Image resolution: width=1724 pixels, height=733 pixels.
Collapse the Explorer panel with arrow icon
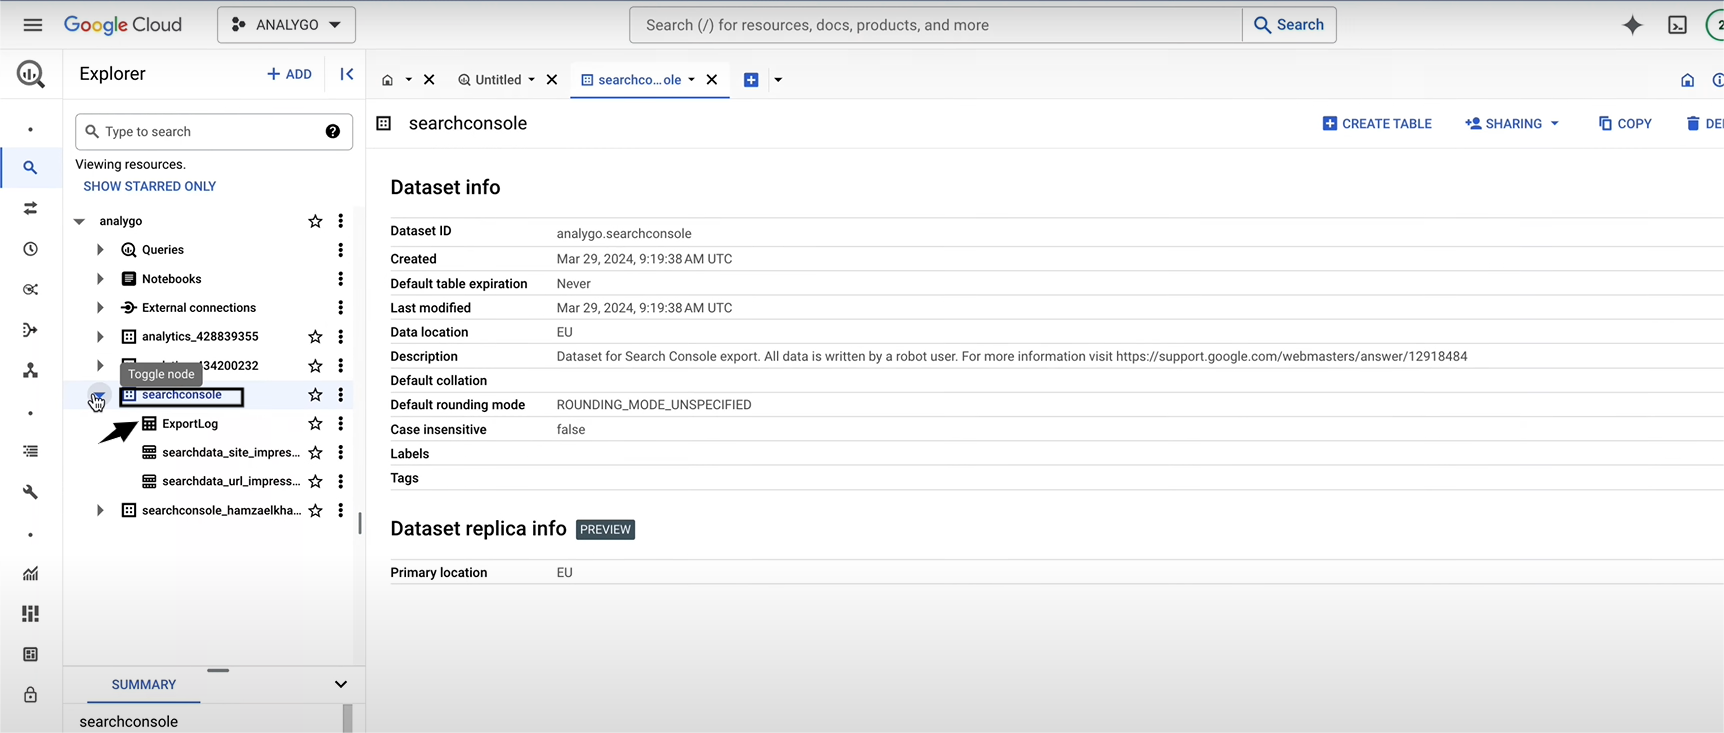[x=347, y=74]
